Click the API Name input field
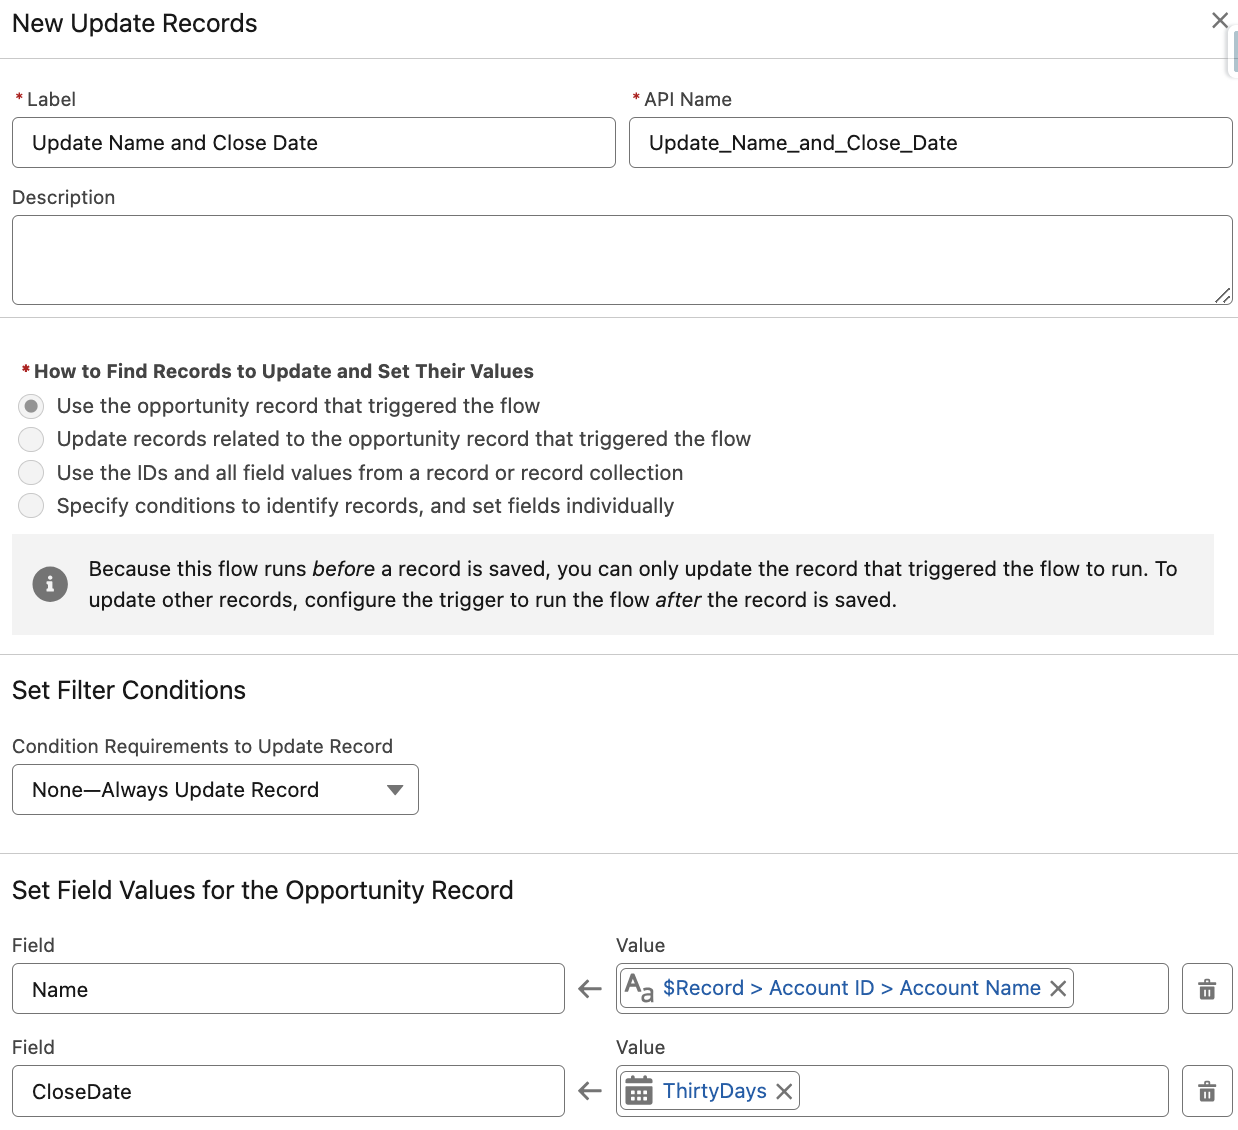Image resolution: width=1238 pixels, height=1130 pixels. tap(930, 142)
